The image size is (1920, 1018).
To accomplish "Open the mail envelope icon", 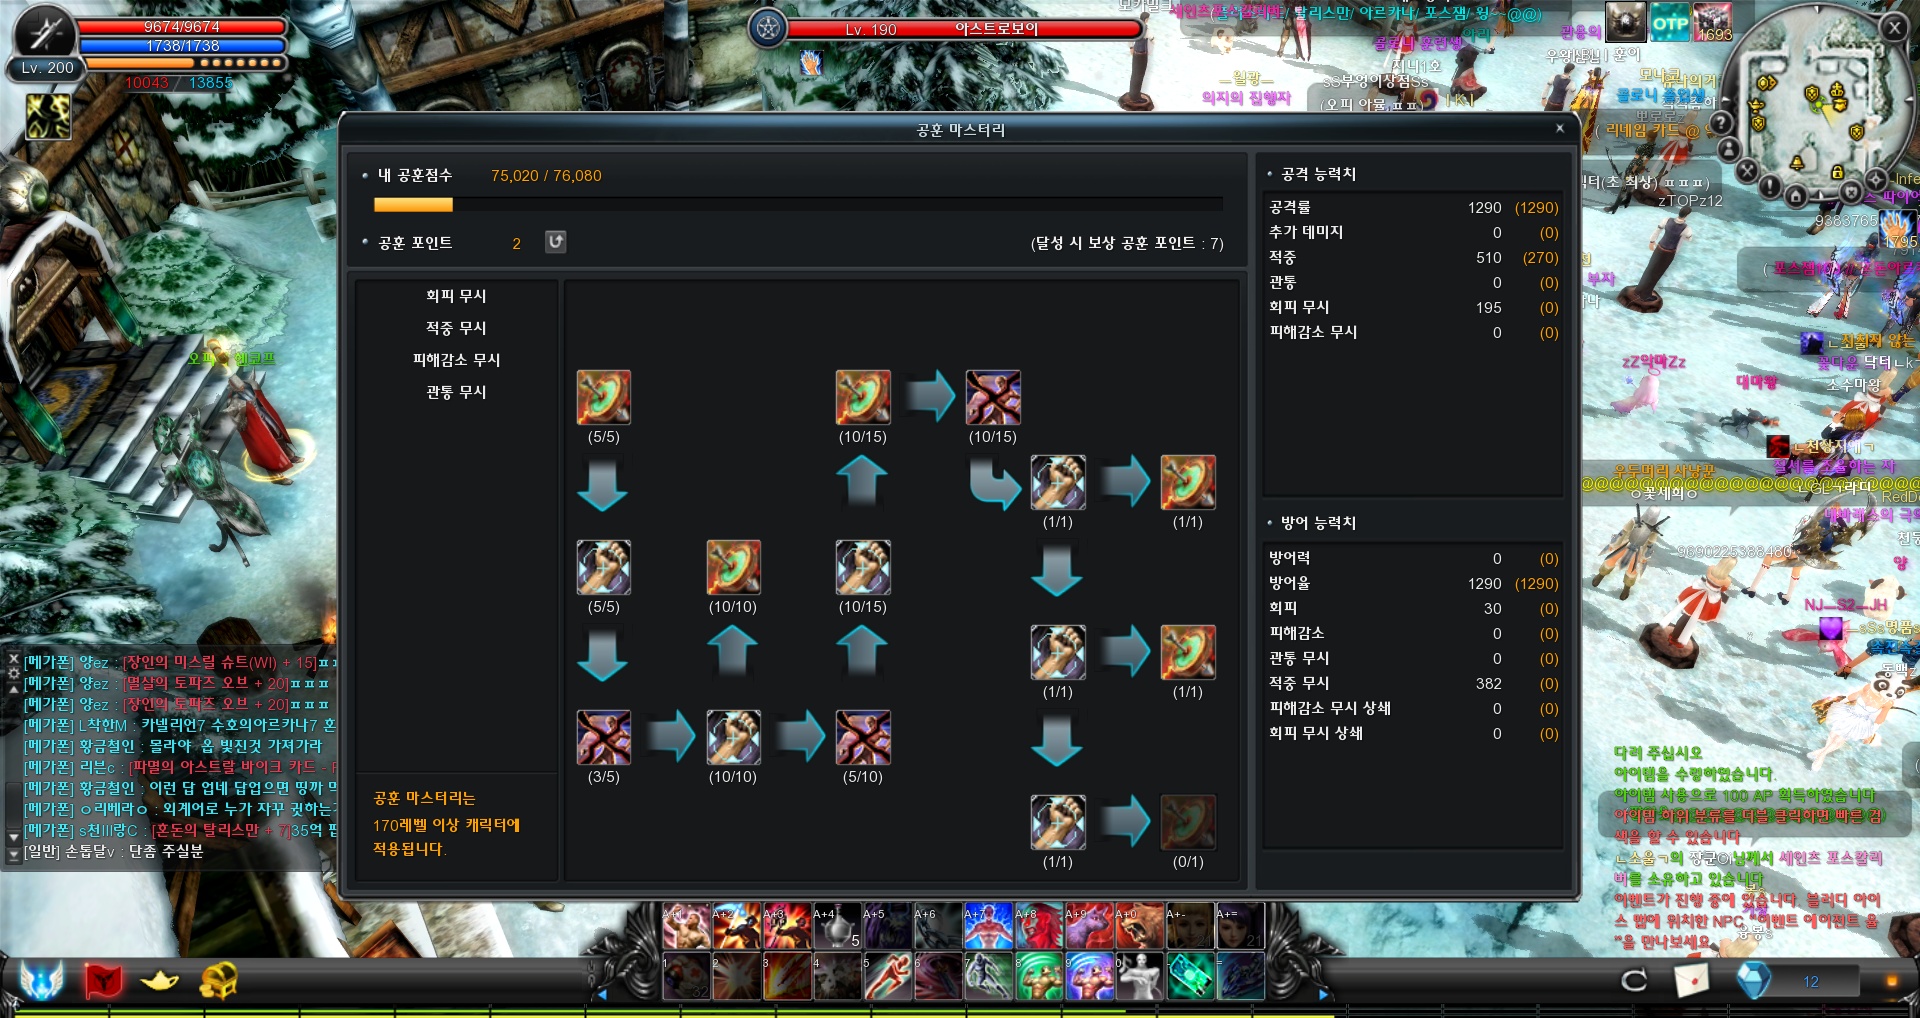I will (1691, 980).
